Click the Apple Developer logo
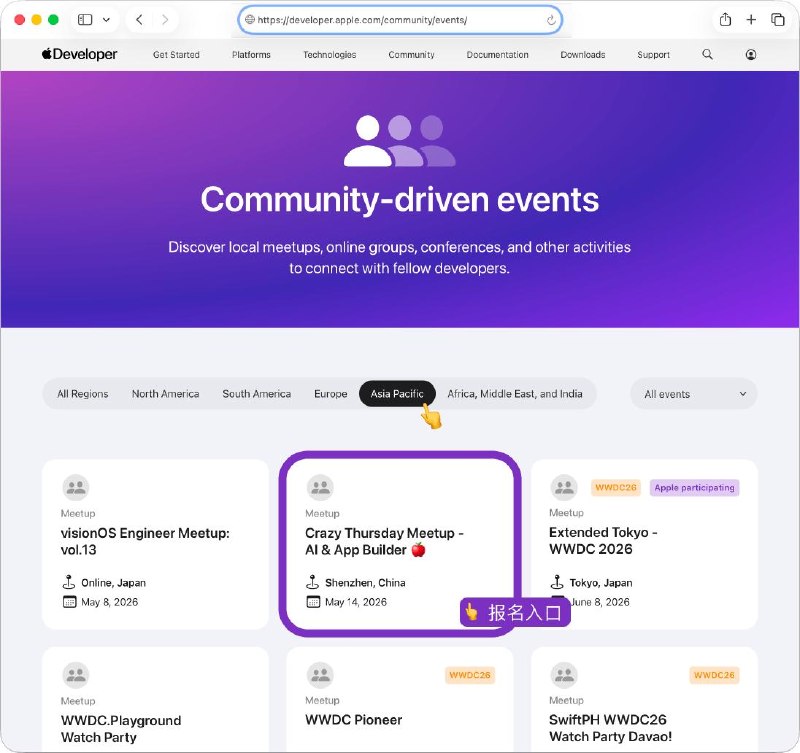Viewport: 800px width, 753px height. [x=80, y=54]
